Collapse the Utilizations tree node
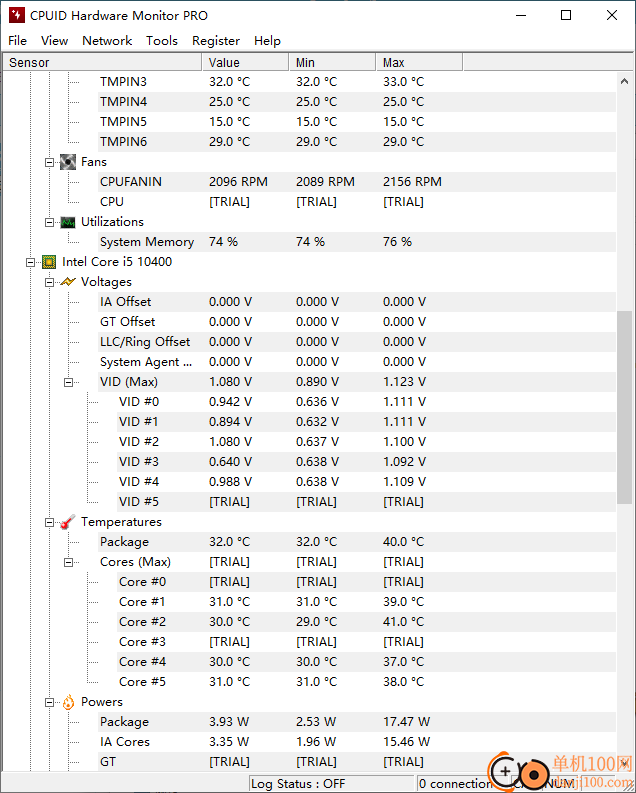 click(49, 223)
